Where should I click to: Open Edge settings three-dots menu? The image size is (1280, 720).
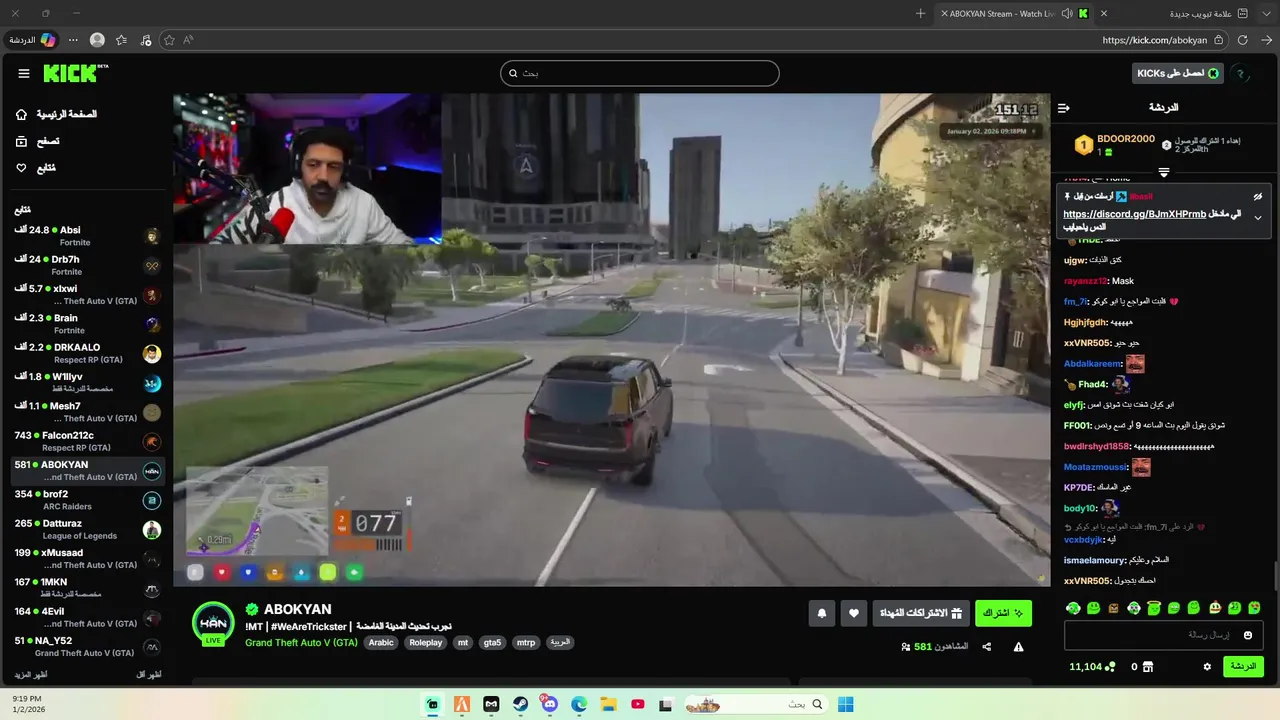point(73,40)
